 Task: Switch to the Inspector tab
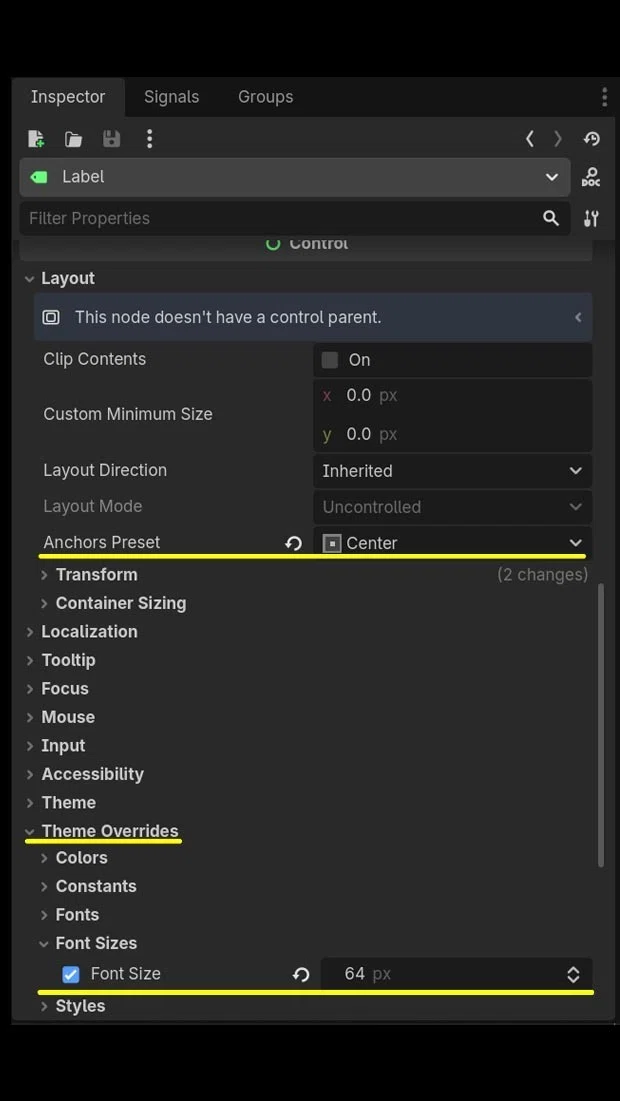click(68, 97)
